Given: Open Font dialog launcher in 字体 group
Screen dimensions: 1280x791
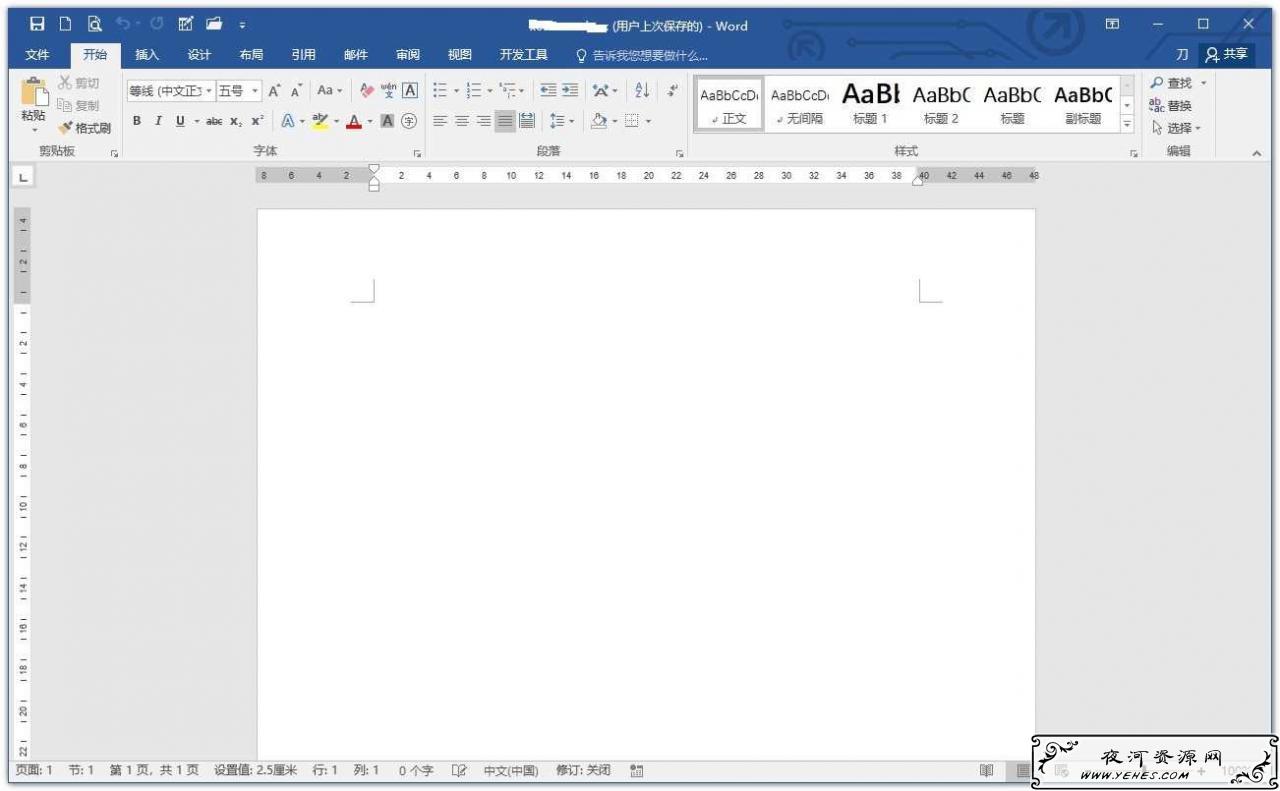Looking at the screenshot, I should (417, 153).
